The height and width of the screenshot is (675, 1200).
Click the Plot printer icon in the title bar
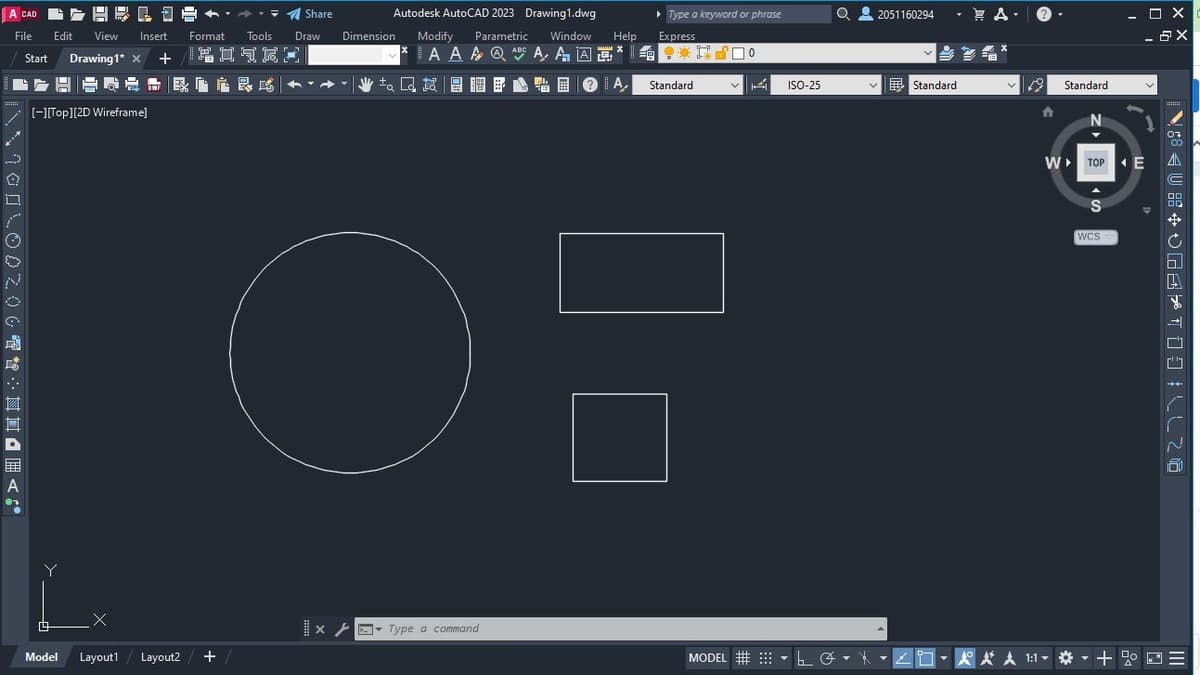point(189,14)
